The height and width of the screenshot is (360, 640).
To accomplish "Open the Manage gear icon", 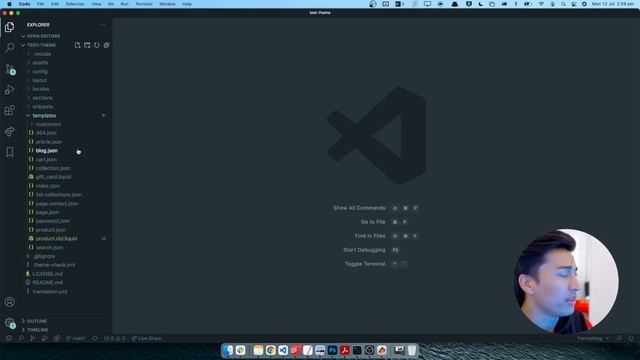I will pos(10,323).
